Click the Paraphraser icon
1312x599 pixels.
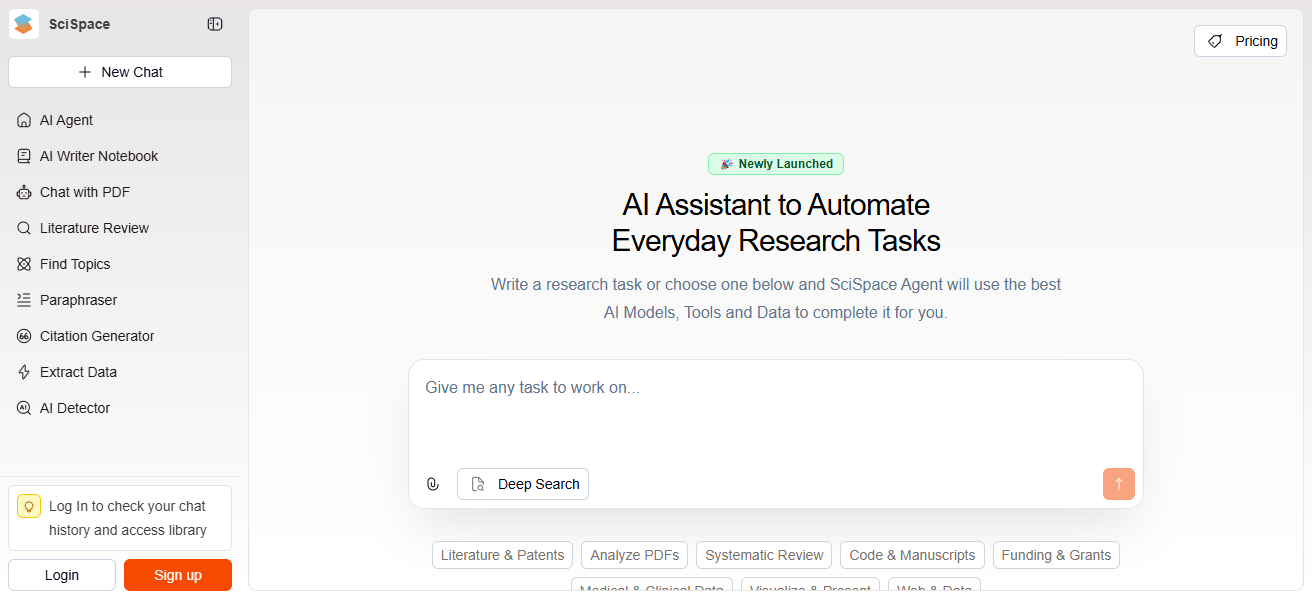(x=24, y=300)
